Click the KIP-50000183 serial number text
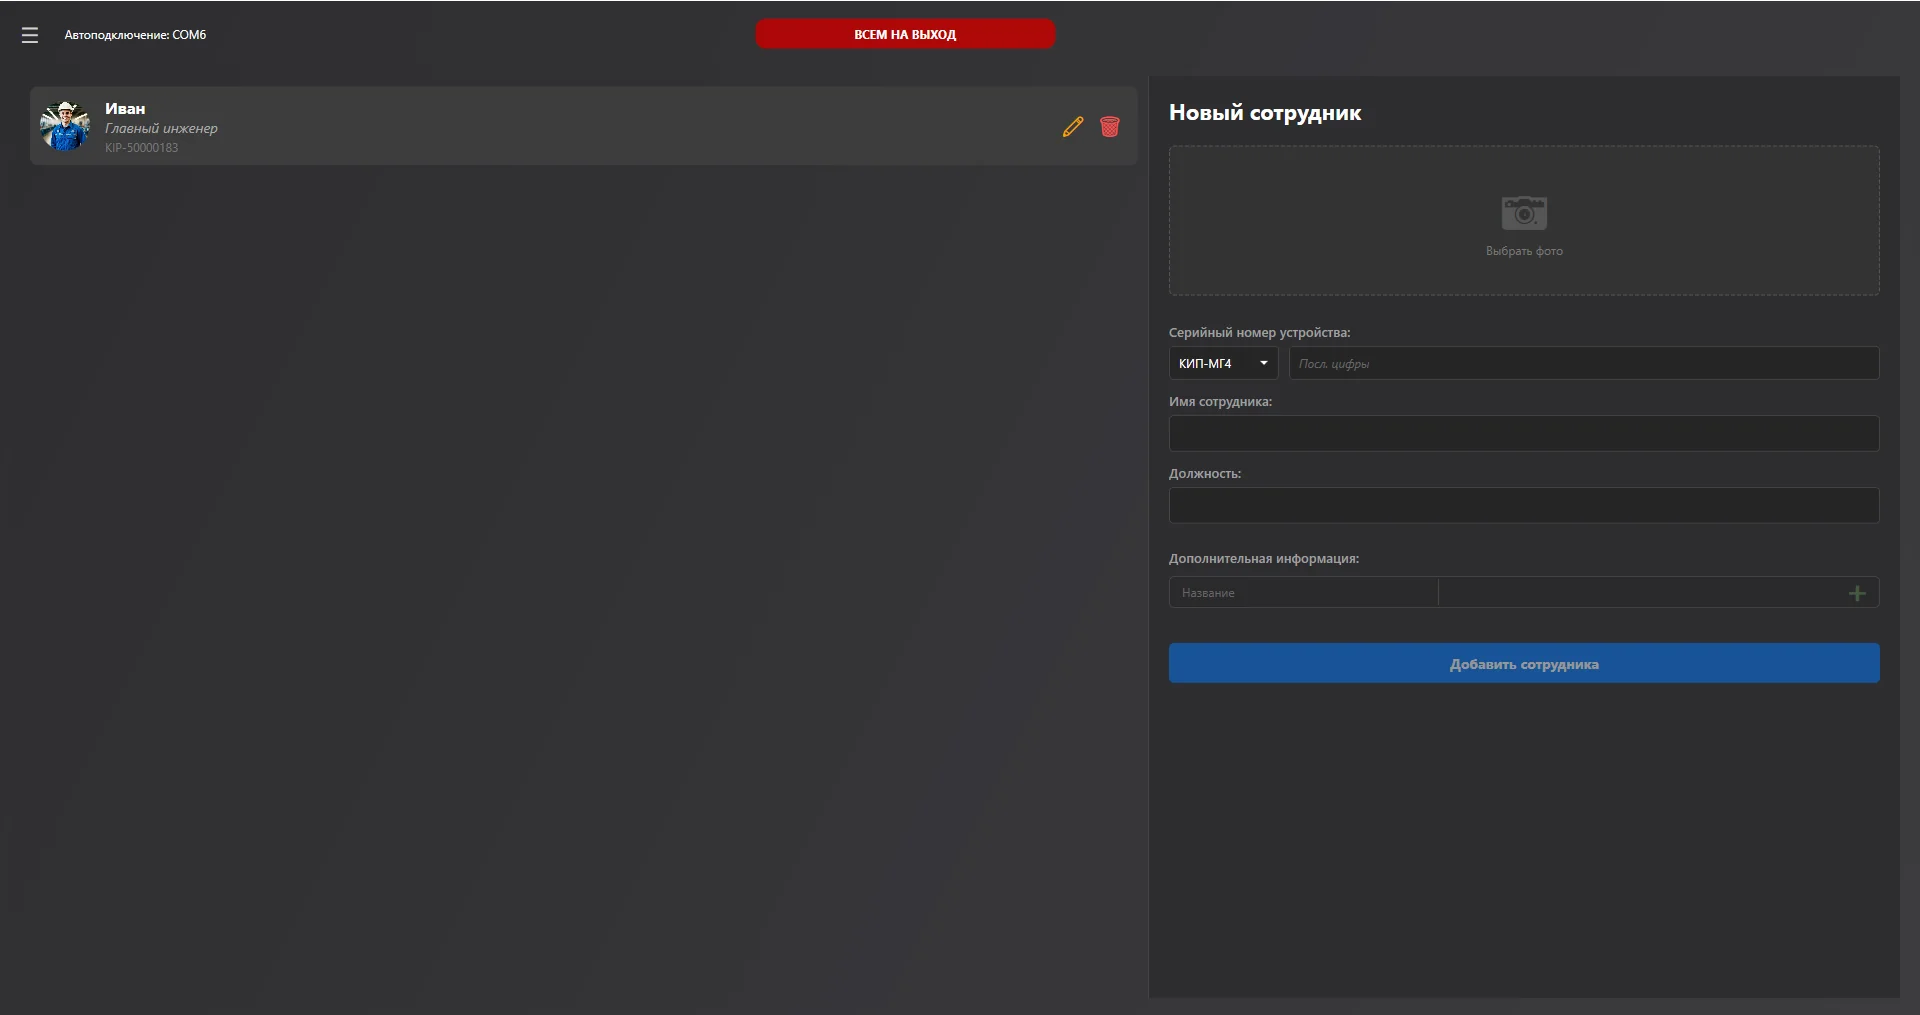The height and width of the screenshot is (1015, 1920). point(141,148)
